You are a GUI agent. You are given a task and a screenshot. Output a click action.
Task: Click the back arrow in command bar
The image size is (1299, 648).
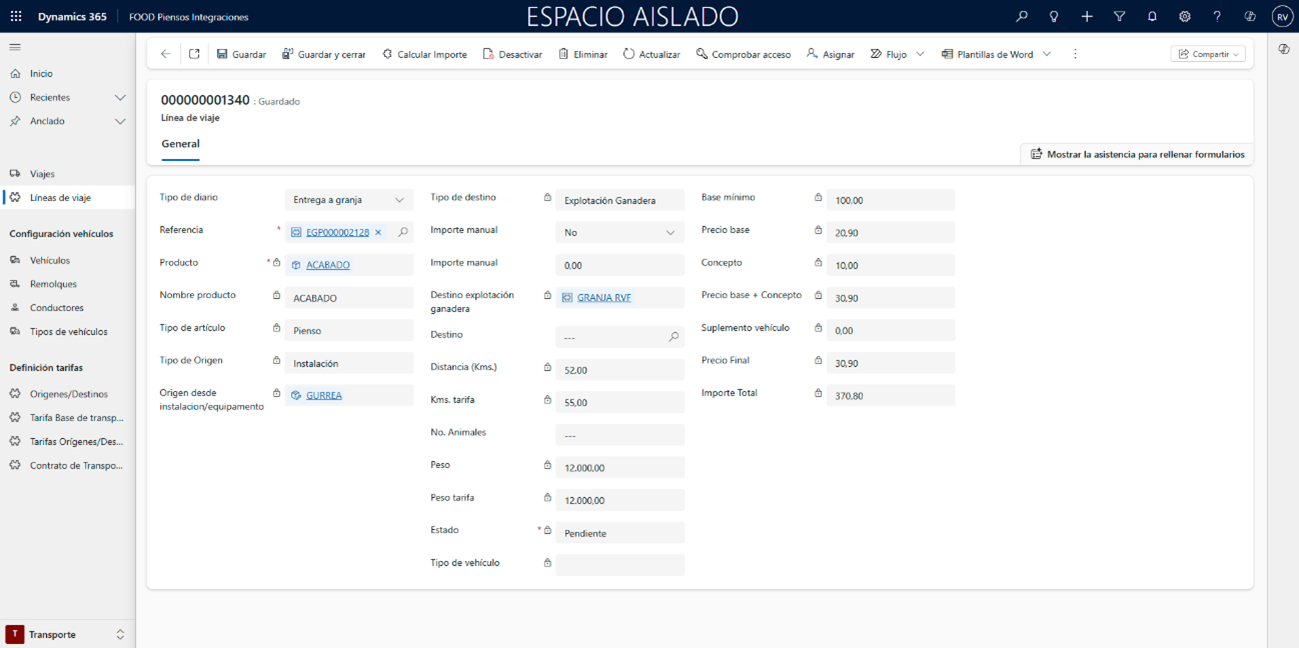click(x=166, y=54)
